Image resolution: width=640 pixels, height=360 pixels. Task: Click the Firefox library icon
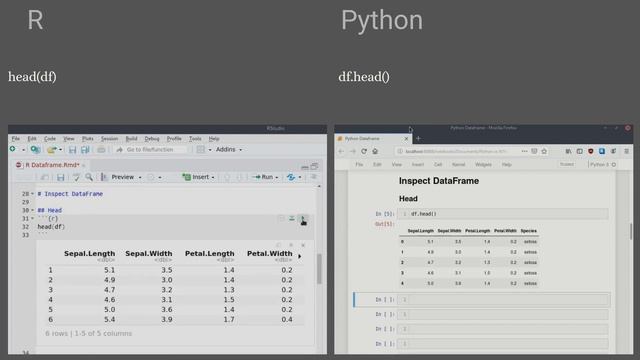click(x=568, y=151)
